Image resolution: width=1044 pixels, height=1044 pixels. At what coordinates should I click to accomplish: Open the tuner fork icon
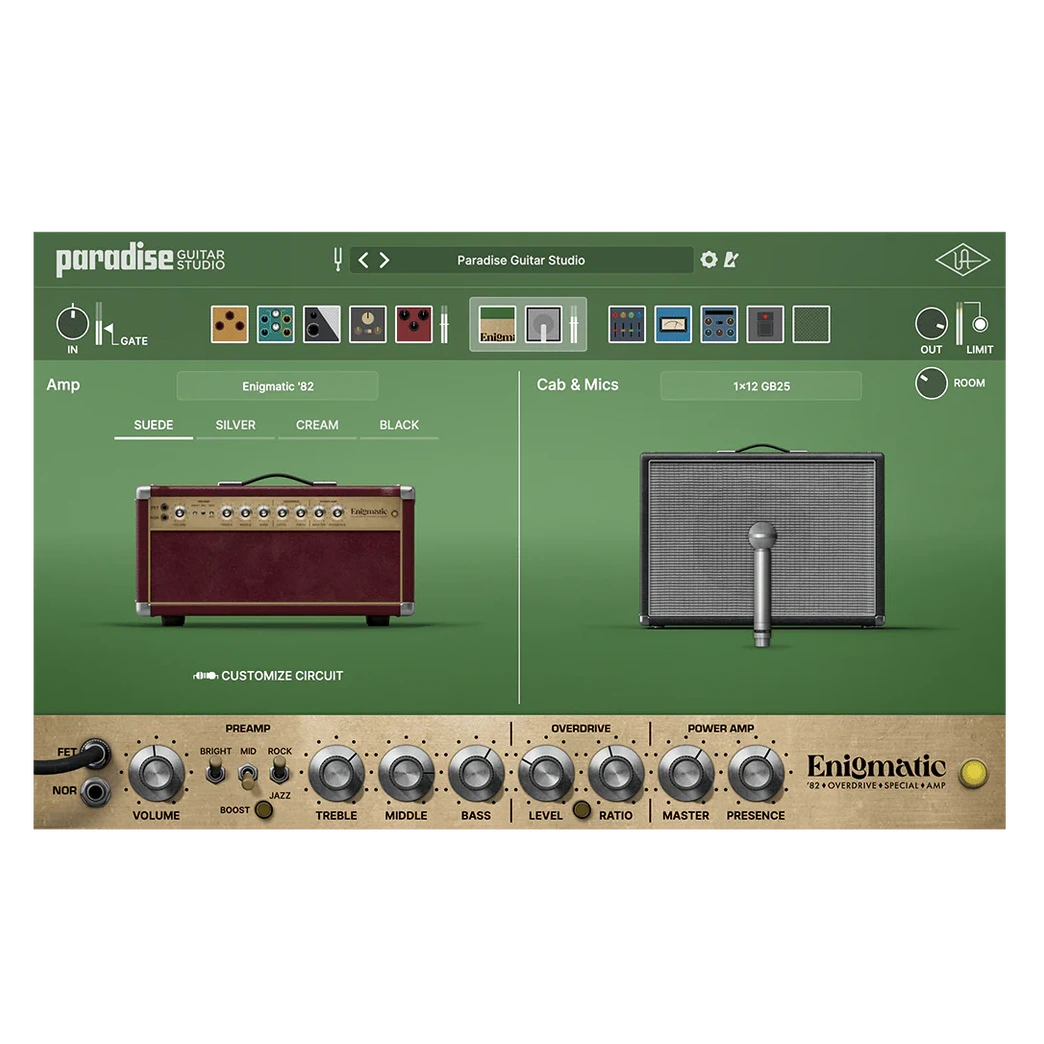point(338,260)
